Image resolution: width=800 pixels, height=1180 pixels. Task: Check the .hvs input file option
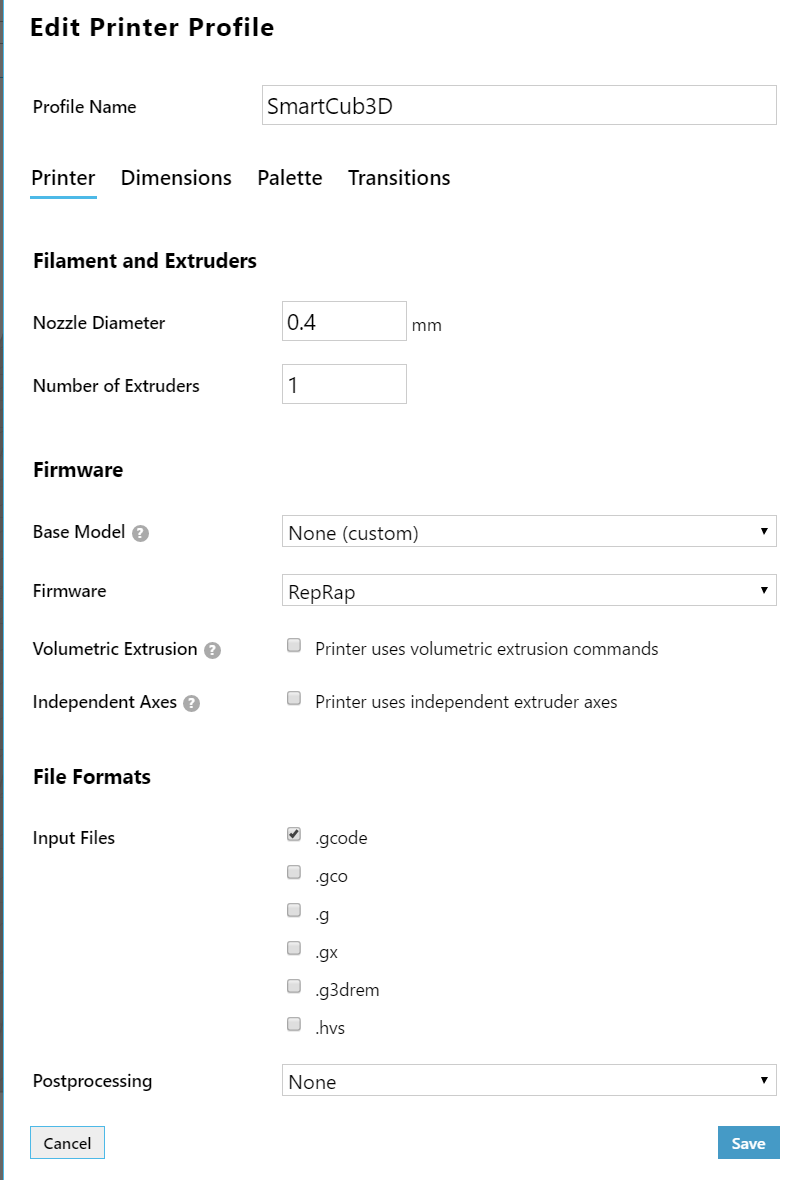[x=294, y=1023]
